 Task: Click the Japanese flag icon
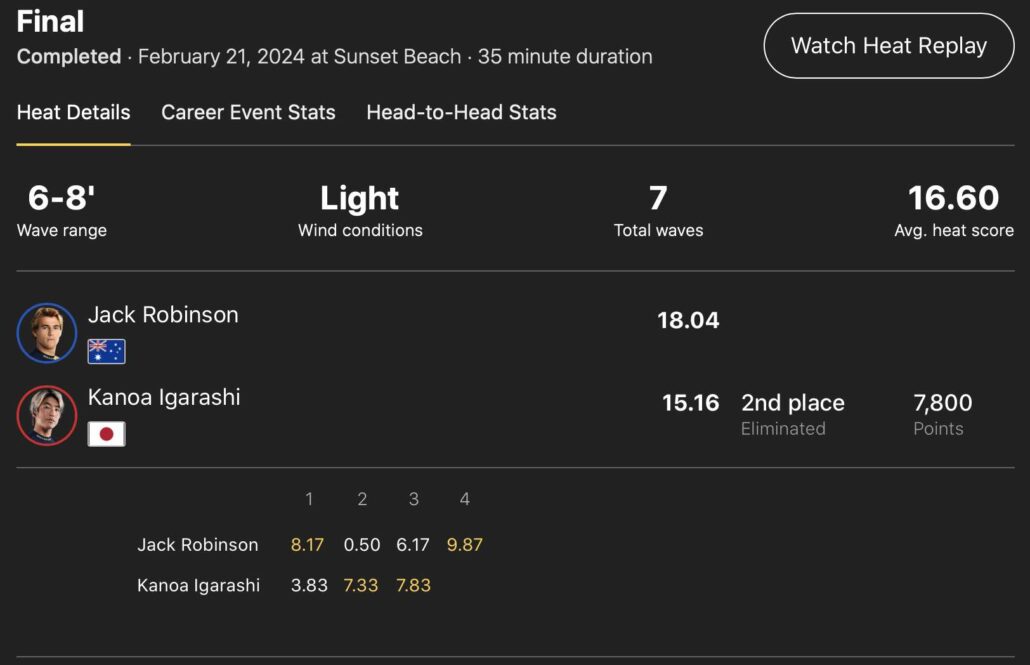106,434
